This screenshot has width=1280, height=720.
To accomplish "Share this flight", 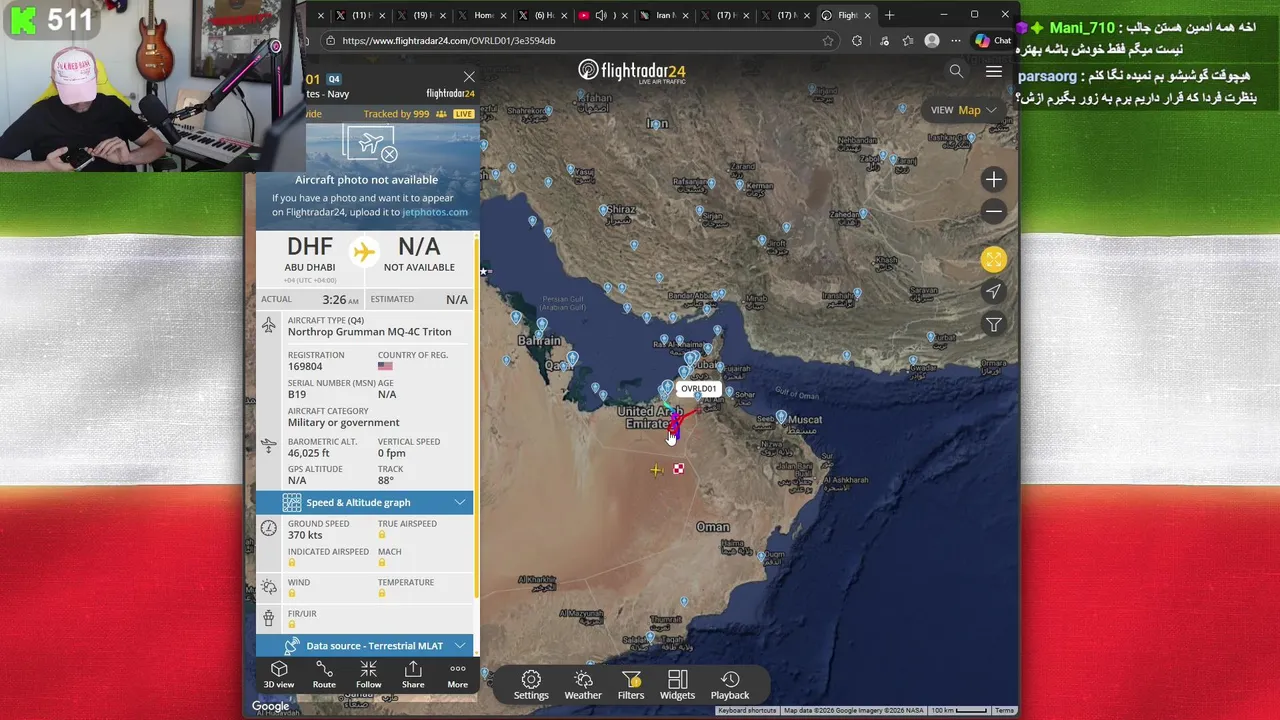I will click(x=413, y=675).
